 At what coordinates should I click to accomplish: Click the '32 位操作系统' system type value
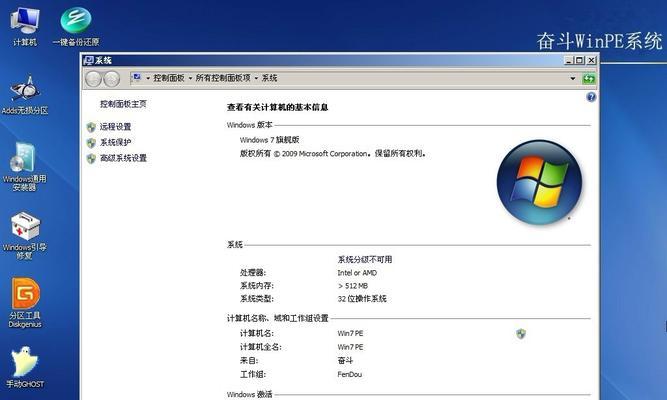(362, 299)
